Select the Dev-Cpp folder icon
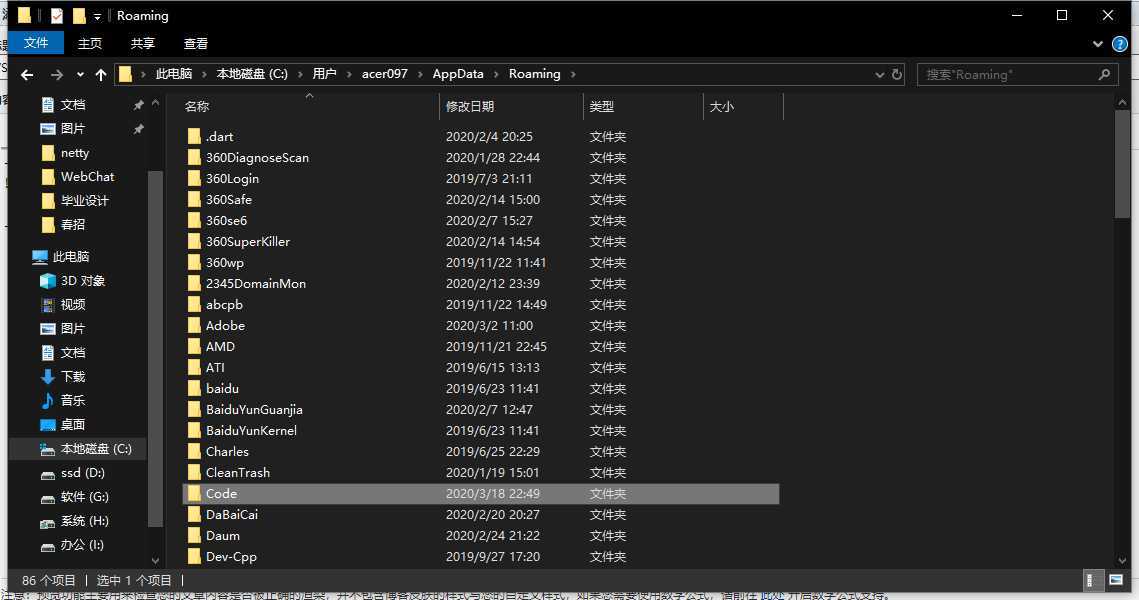The height and width of the screenshot is (600, 1139). [194, 556]
